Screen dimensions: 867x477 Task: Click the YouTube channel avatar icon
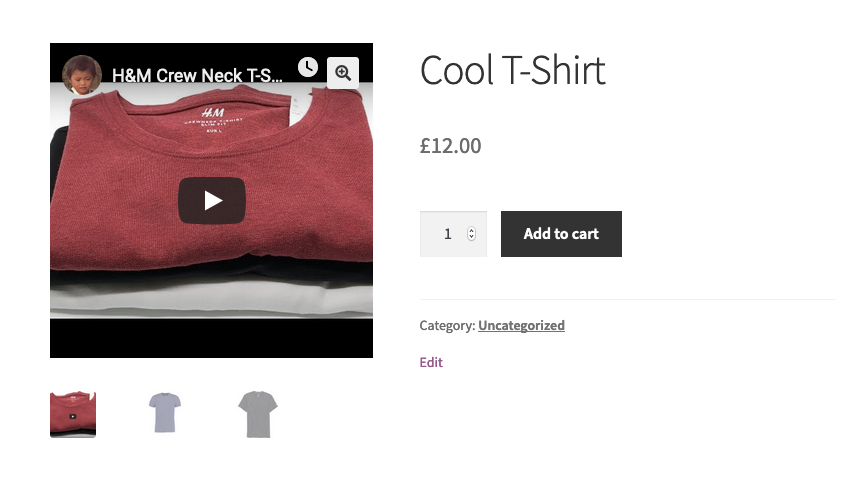[x=82, y=74]
